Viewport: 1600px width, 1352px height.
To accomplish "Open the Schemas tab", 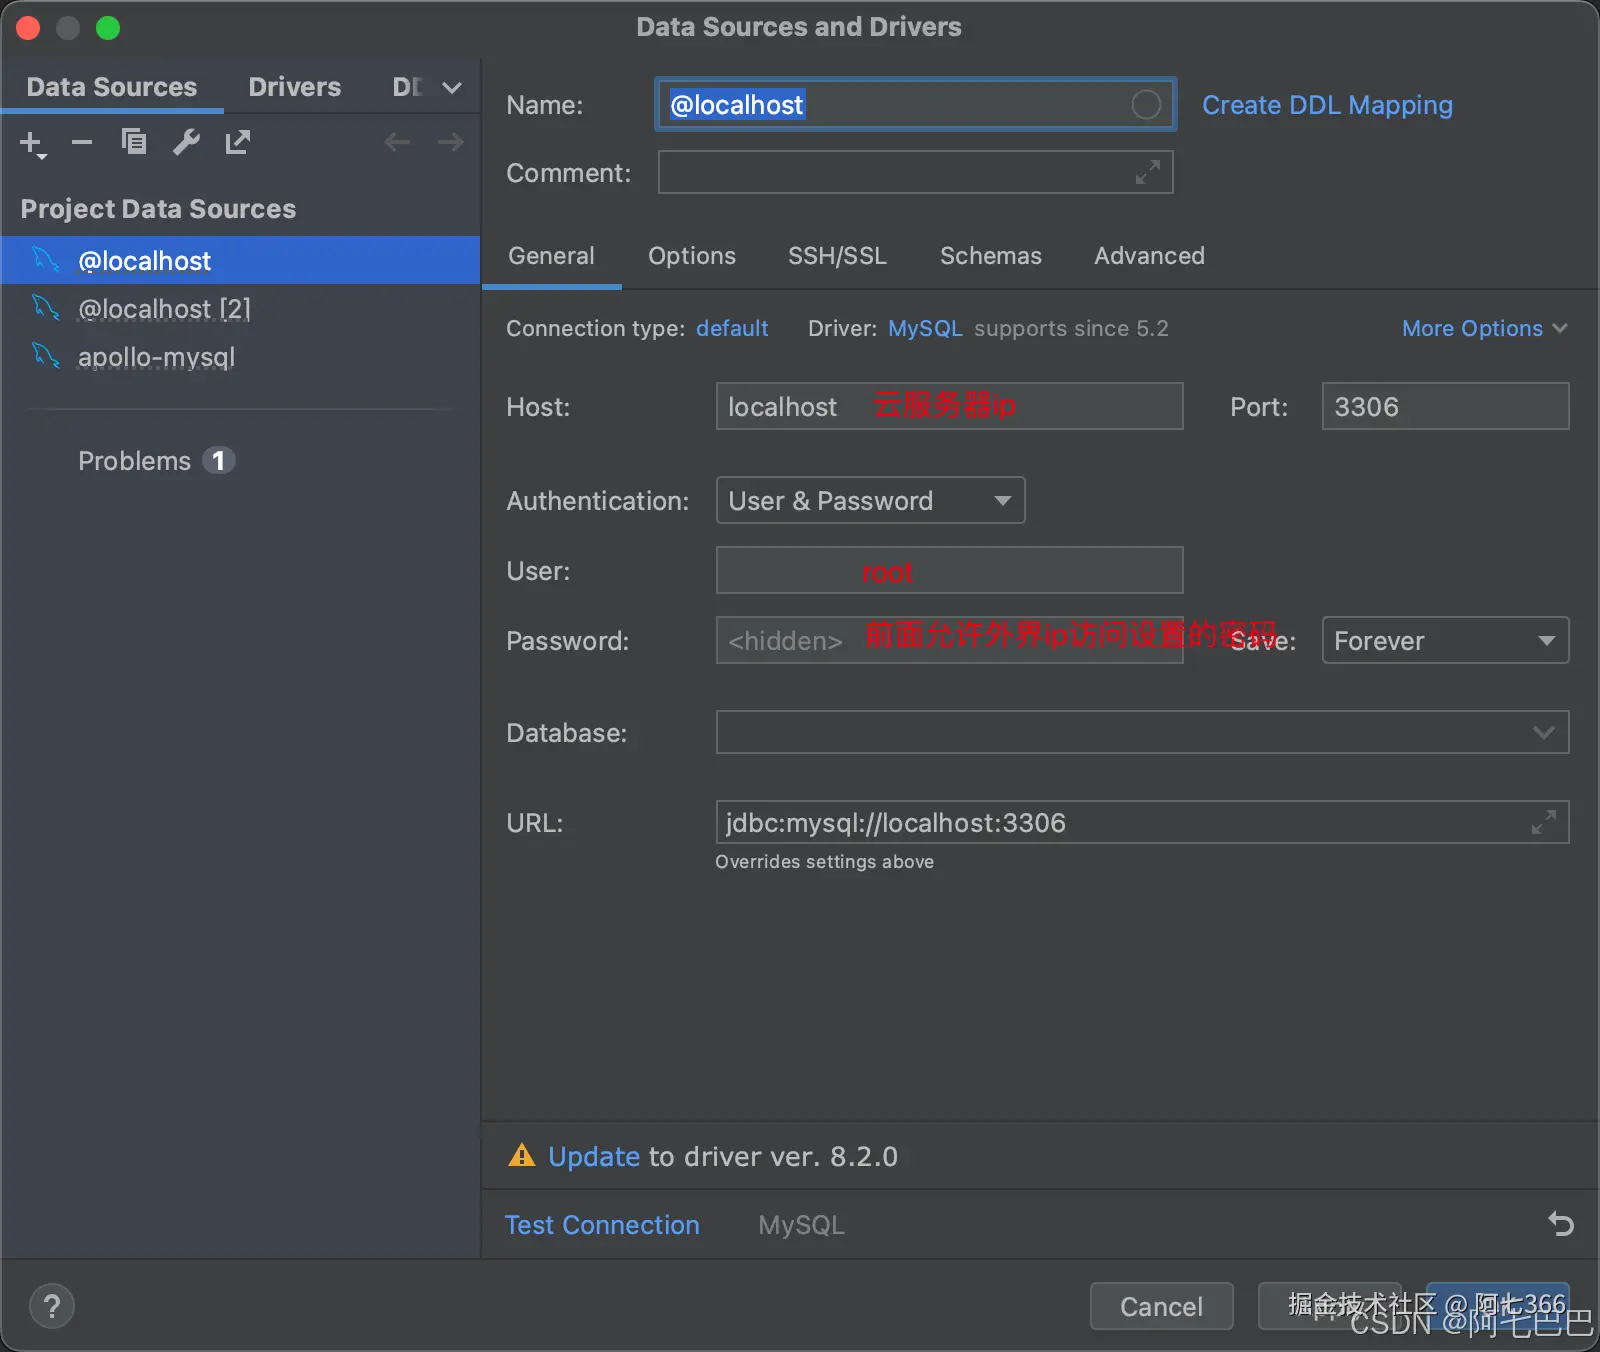I will pos(991,256).
